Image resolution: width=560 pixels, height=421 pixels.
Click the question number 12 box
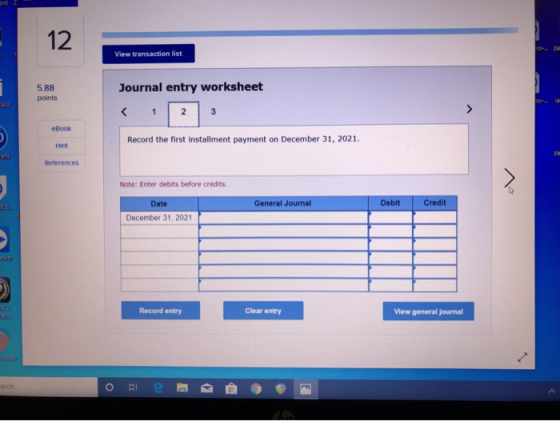coord(60,41)
